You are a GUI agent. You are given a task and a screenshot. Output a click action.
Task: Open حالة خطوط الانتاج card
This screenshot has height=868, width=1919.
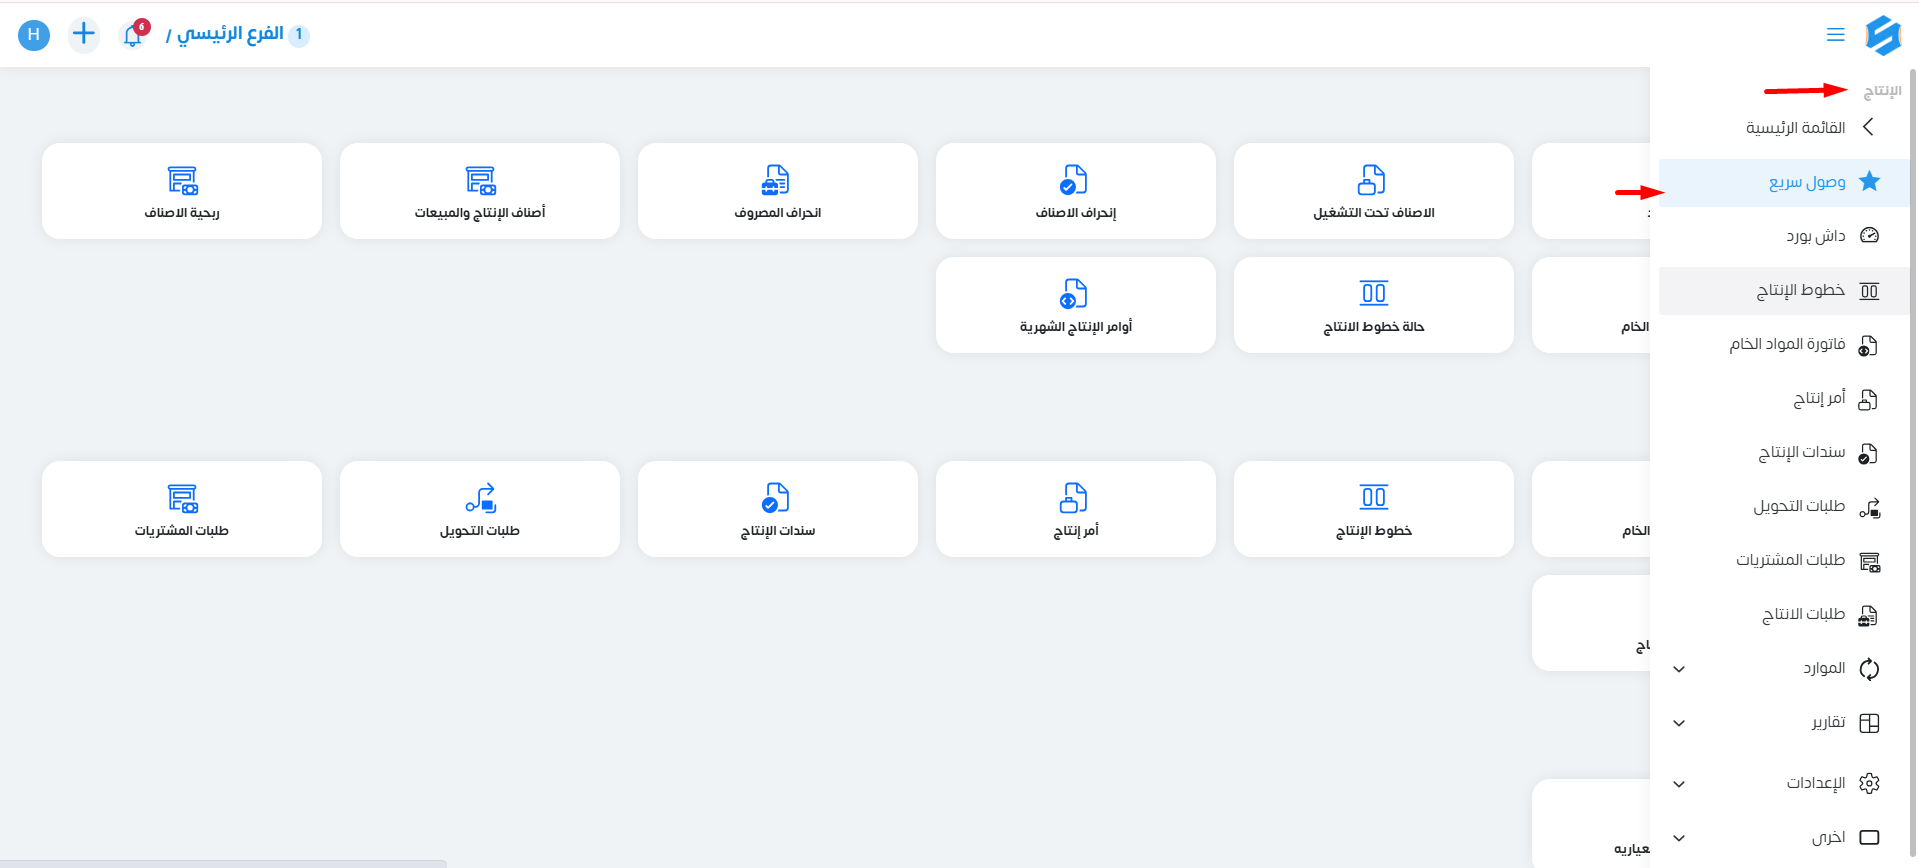point(1373,305)
